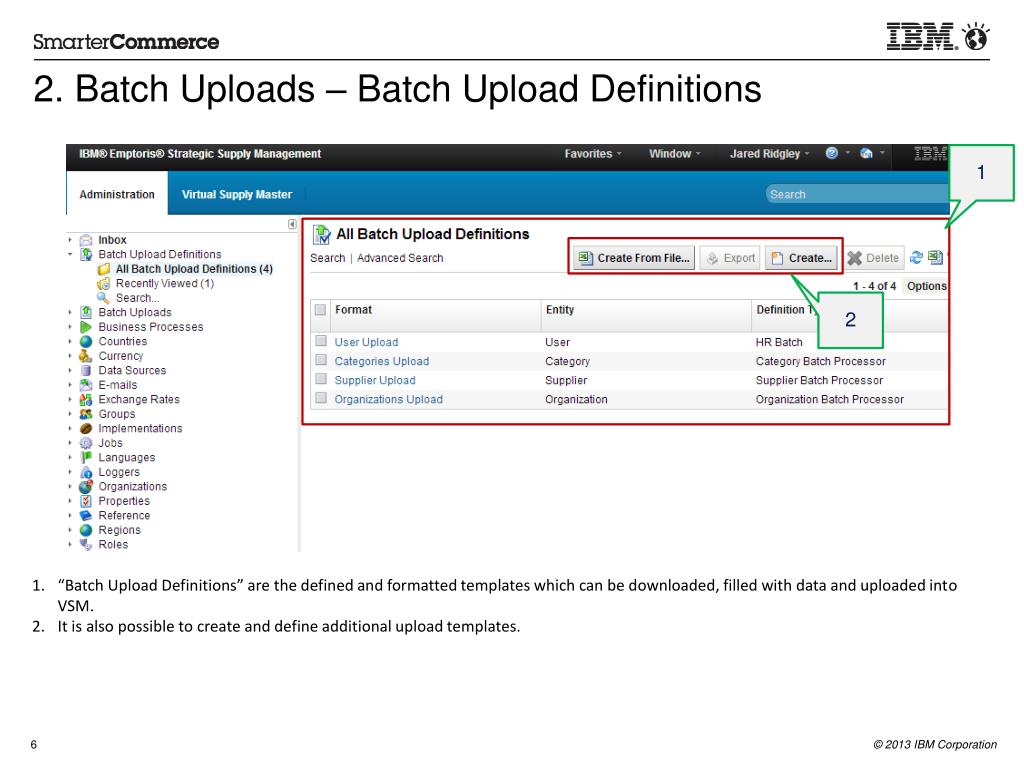
Task: Click the Jobs gear icon
Action: (x=86, y=443)
